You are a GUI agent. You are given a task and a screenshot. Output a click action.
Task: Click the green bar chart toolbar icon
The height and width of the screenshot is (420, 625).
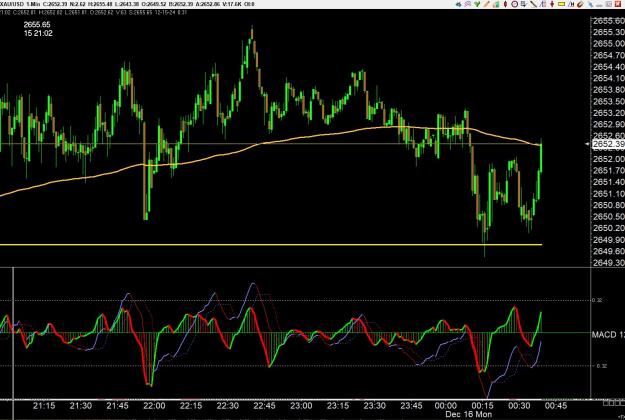[x=496, y=4]
